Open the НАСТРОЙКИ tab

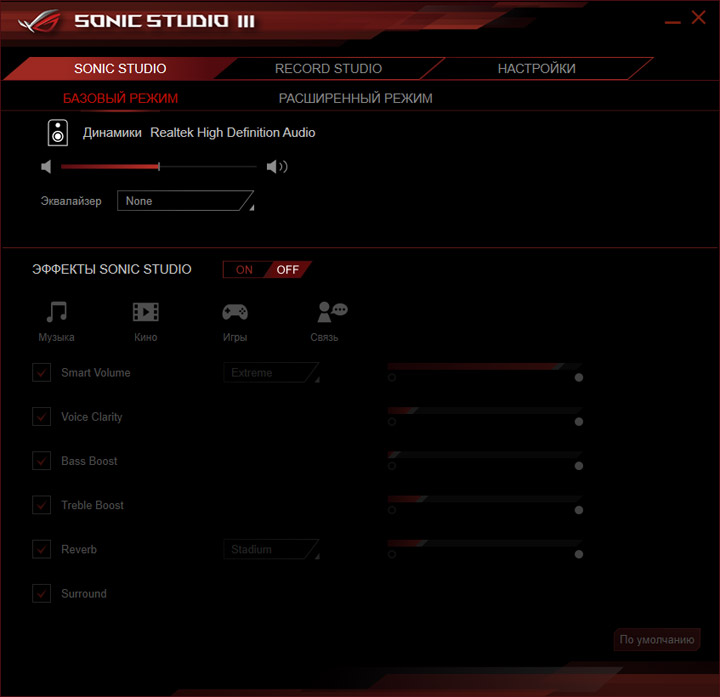click(536, 68)
